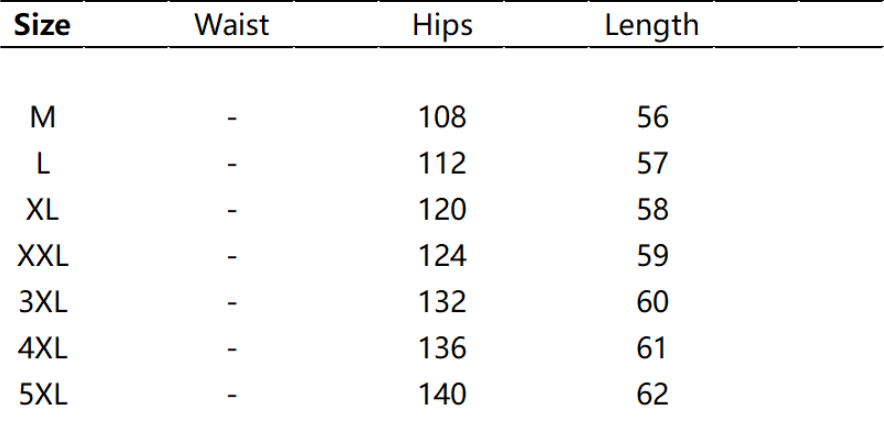Click the Size column header

42,25
